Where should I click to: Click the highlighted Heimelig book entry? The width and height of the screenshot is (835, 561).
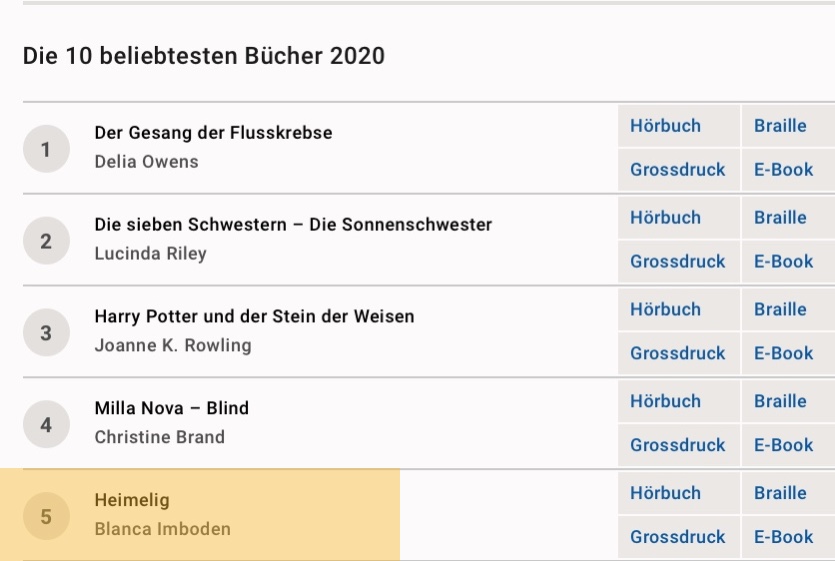click(200, 515)
